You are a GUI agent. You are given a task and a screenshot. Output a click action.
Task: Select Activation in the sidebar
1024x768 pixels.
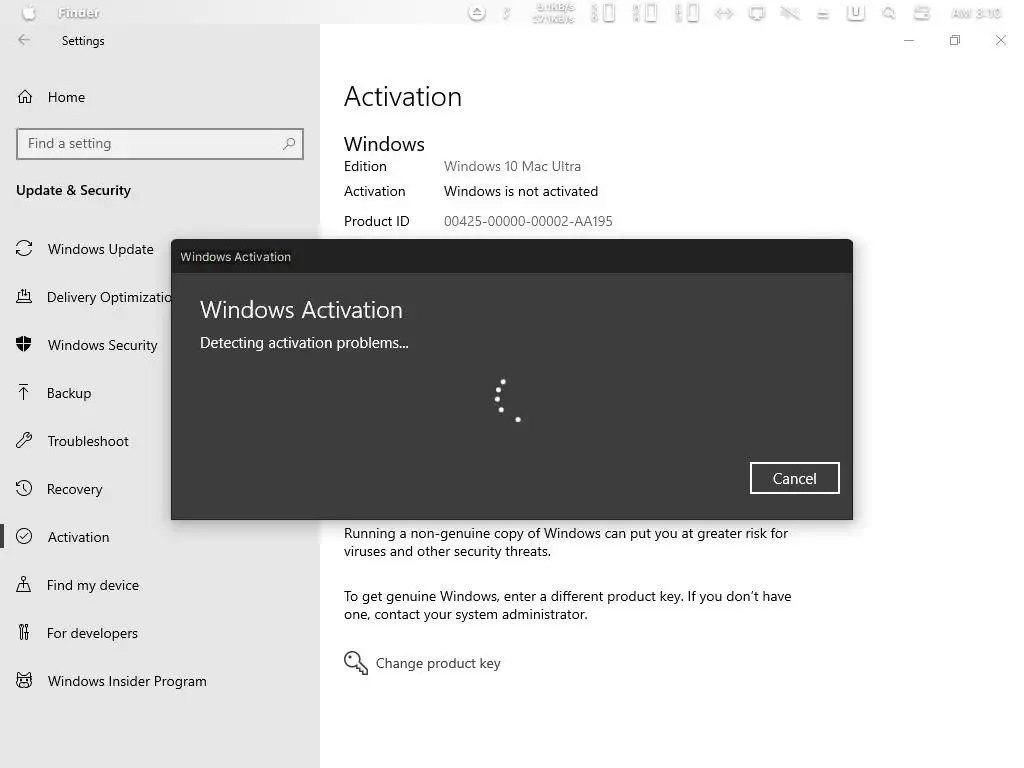click(x=78, y=537)
